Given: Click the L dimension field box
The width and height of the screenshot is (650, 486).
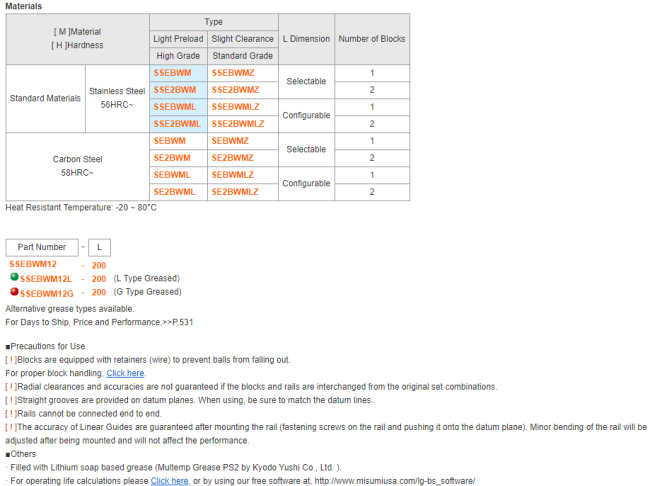Looking at the screenshot, I should click(x=98, y=247).
